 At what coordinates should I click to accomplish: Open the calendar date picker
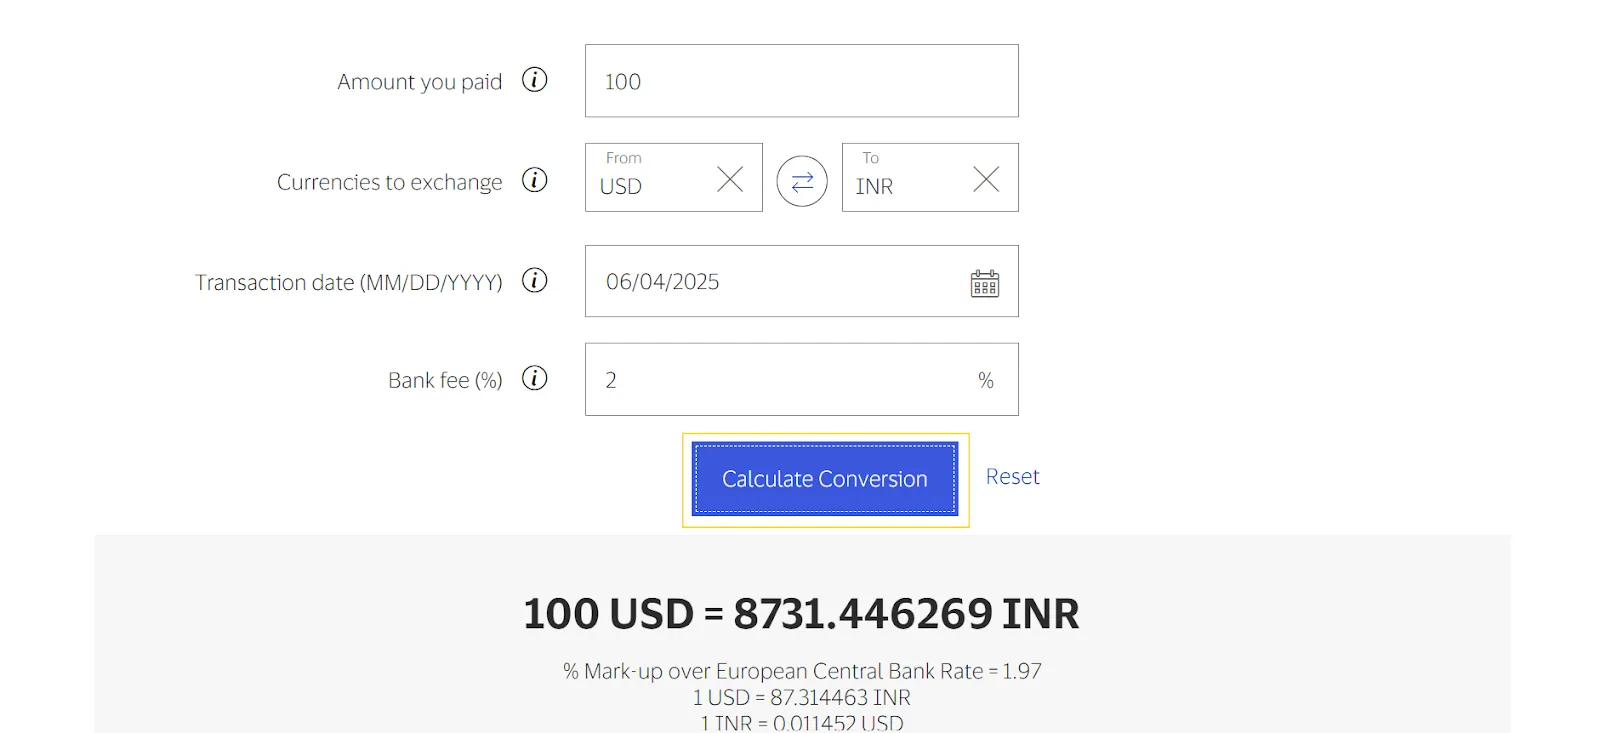pyautogui.click(x=985, y=283)
